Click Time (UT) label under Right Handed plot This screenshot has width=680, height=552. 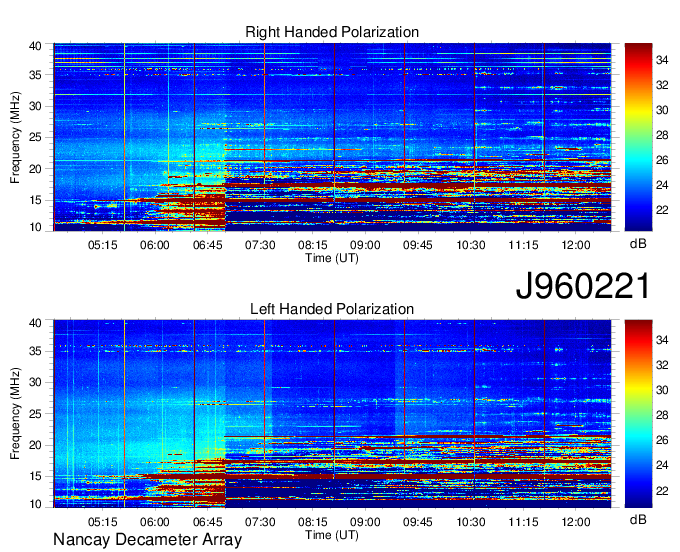click(x=332, y=258)
